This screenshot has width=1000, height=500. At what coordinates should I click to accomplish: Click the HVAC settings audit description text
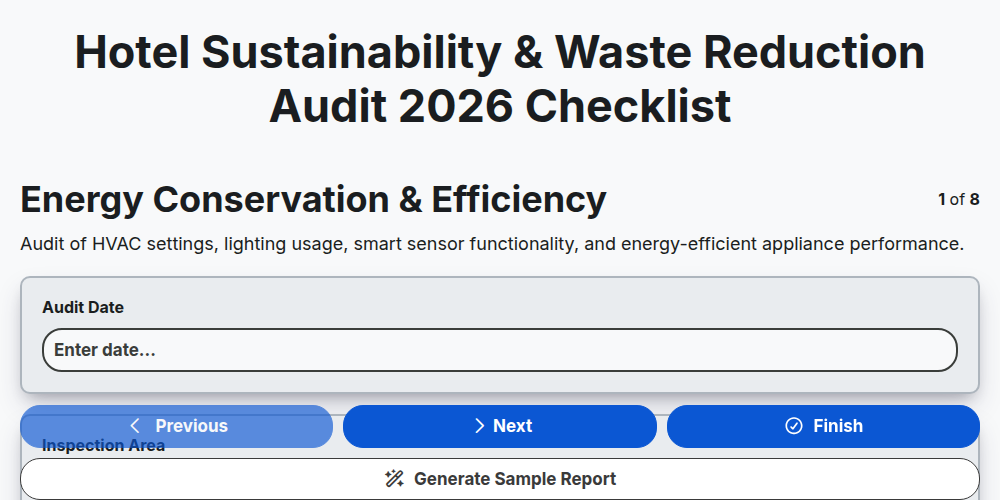pyautogui.click(x=492, y=244)
